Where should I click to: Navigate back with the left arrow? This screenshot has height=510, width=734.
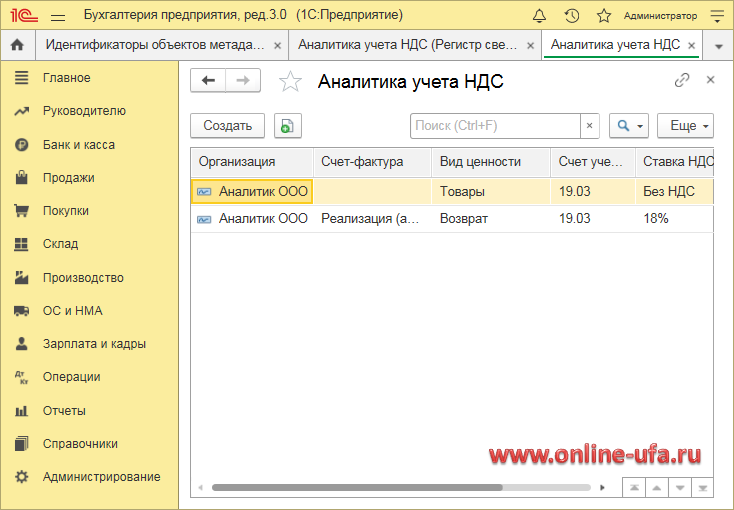pos(208,81)
